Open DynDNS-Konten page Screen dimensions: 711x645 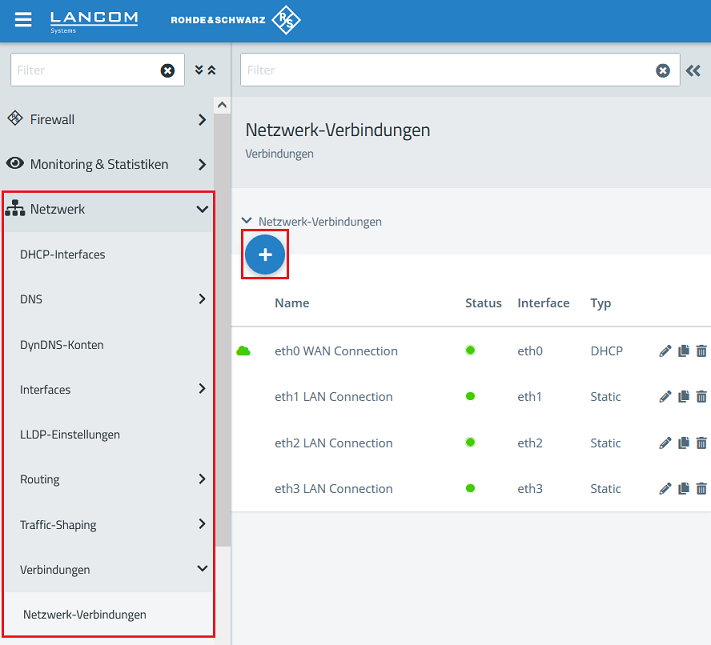pos(62,345)
